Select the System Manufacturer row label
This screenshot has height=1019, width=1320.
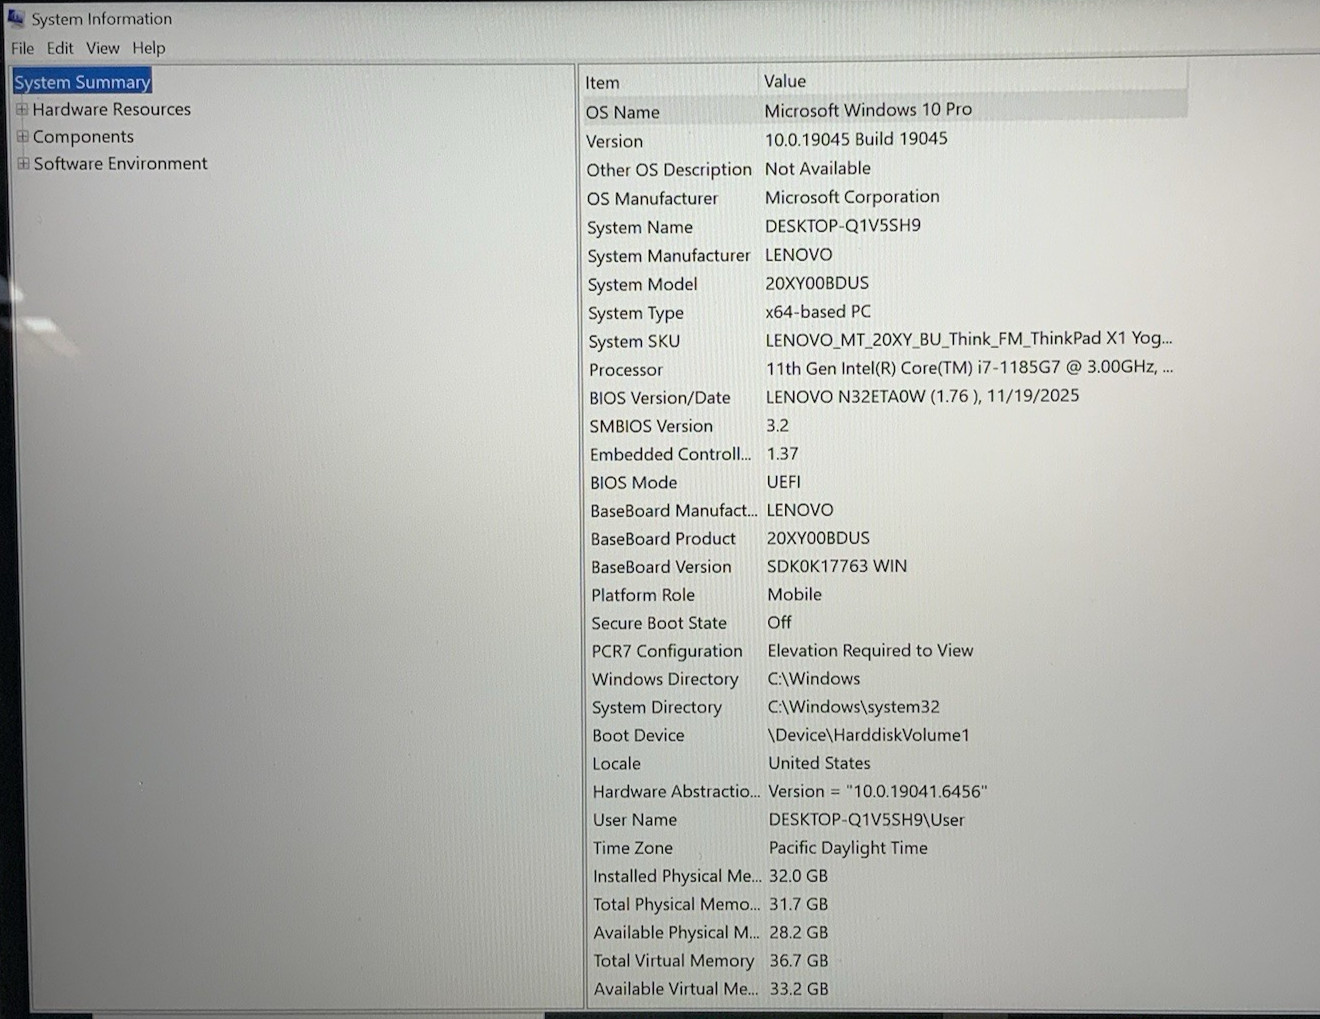[668, 256]
